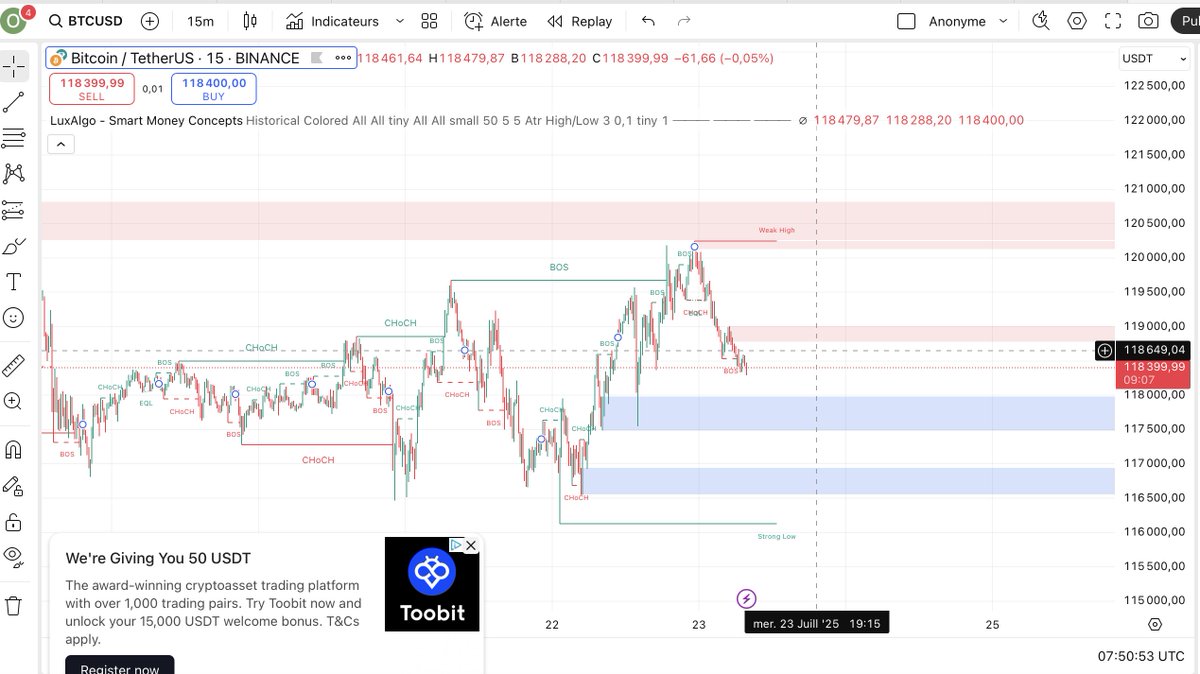The image size is (1200, 674).
Task: Open the user profile avatar menu
Action: pos(15,20)
